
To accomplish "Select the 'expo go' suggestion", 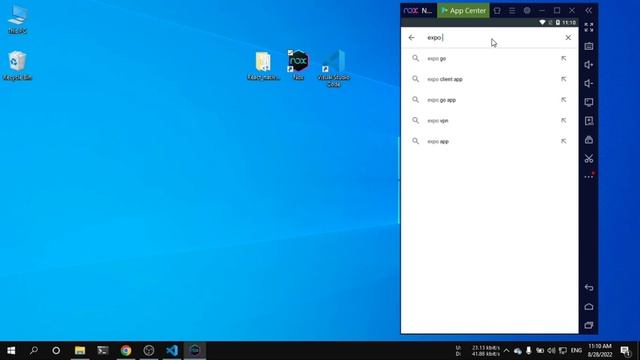I will point(489,58).
